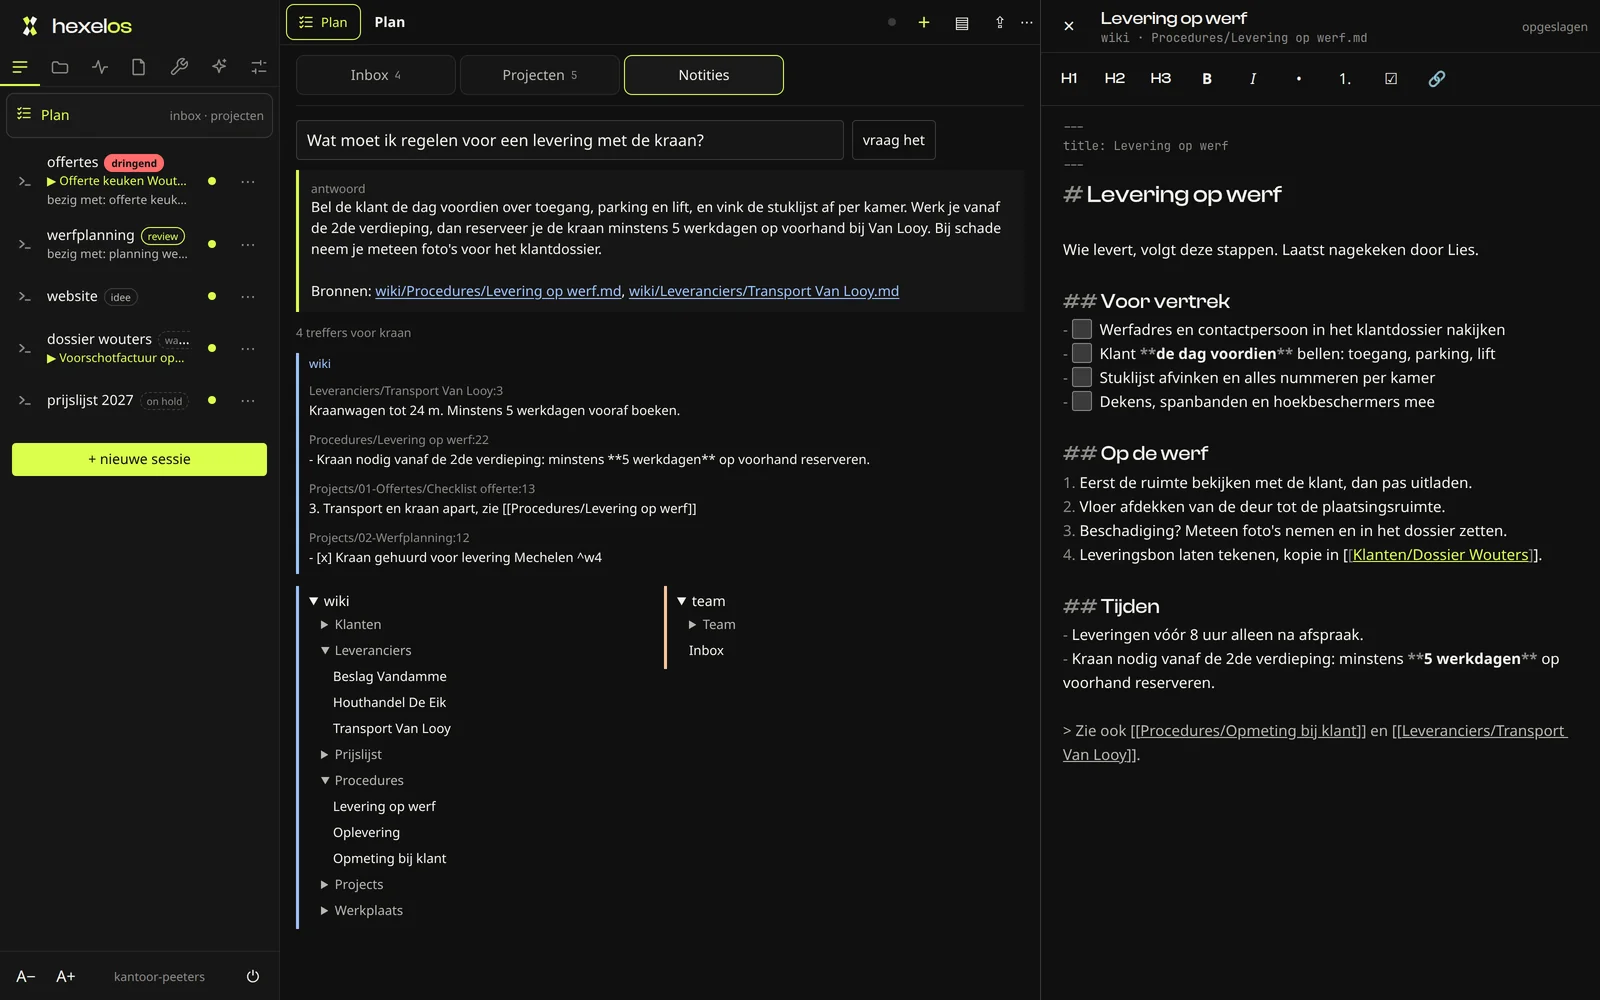Switch to the Projecten tab
Viewport: 1600px width, 1000px height.
point(540,75)
